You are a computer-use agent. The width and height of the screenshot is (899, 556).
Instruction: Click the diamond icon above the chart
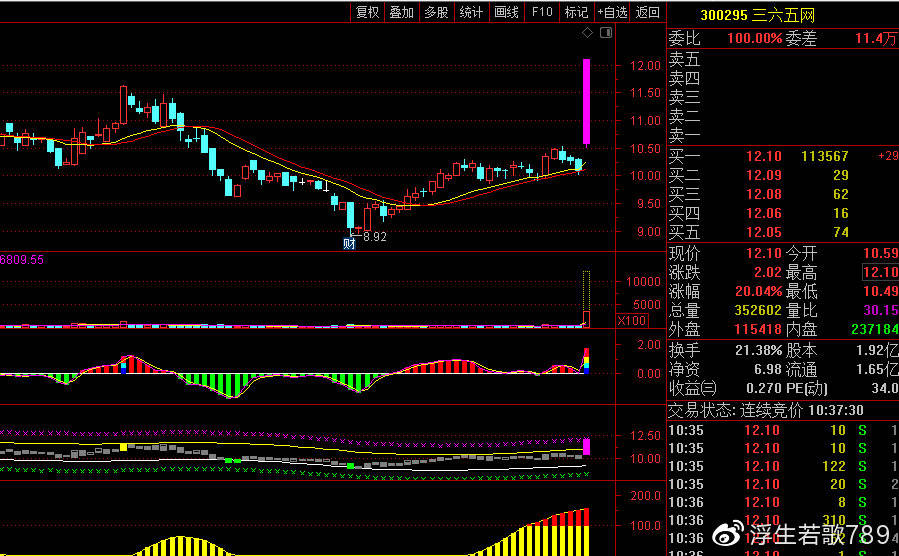point(588,35)
